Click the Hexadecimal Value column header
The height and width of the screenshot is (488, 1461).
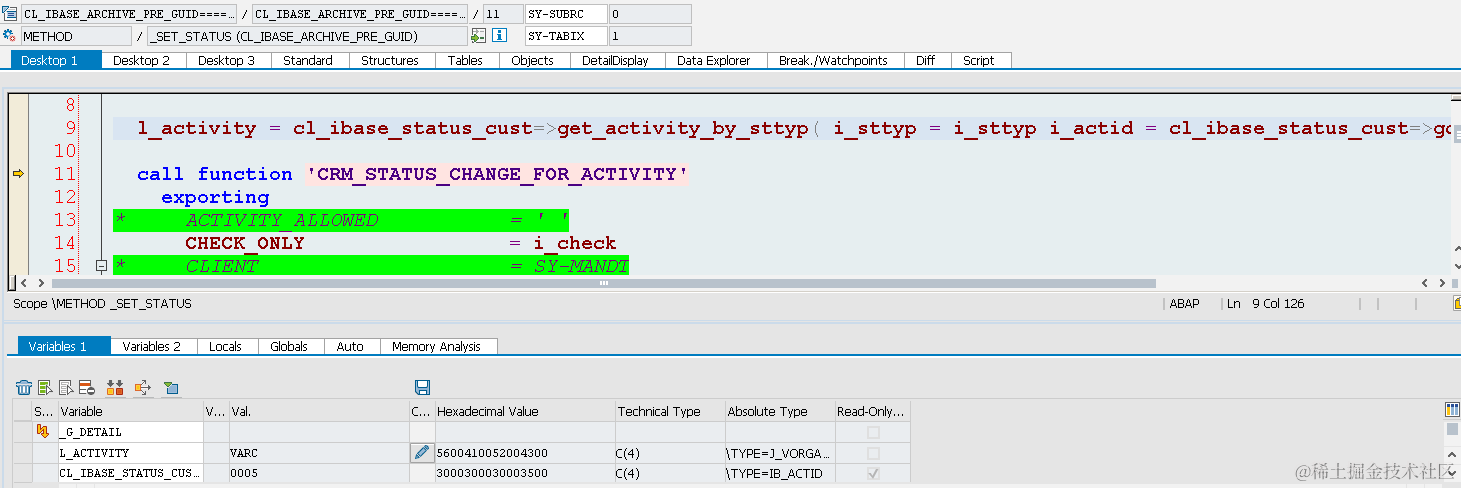point(524,411)
